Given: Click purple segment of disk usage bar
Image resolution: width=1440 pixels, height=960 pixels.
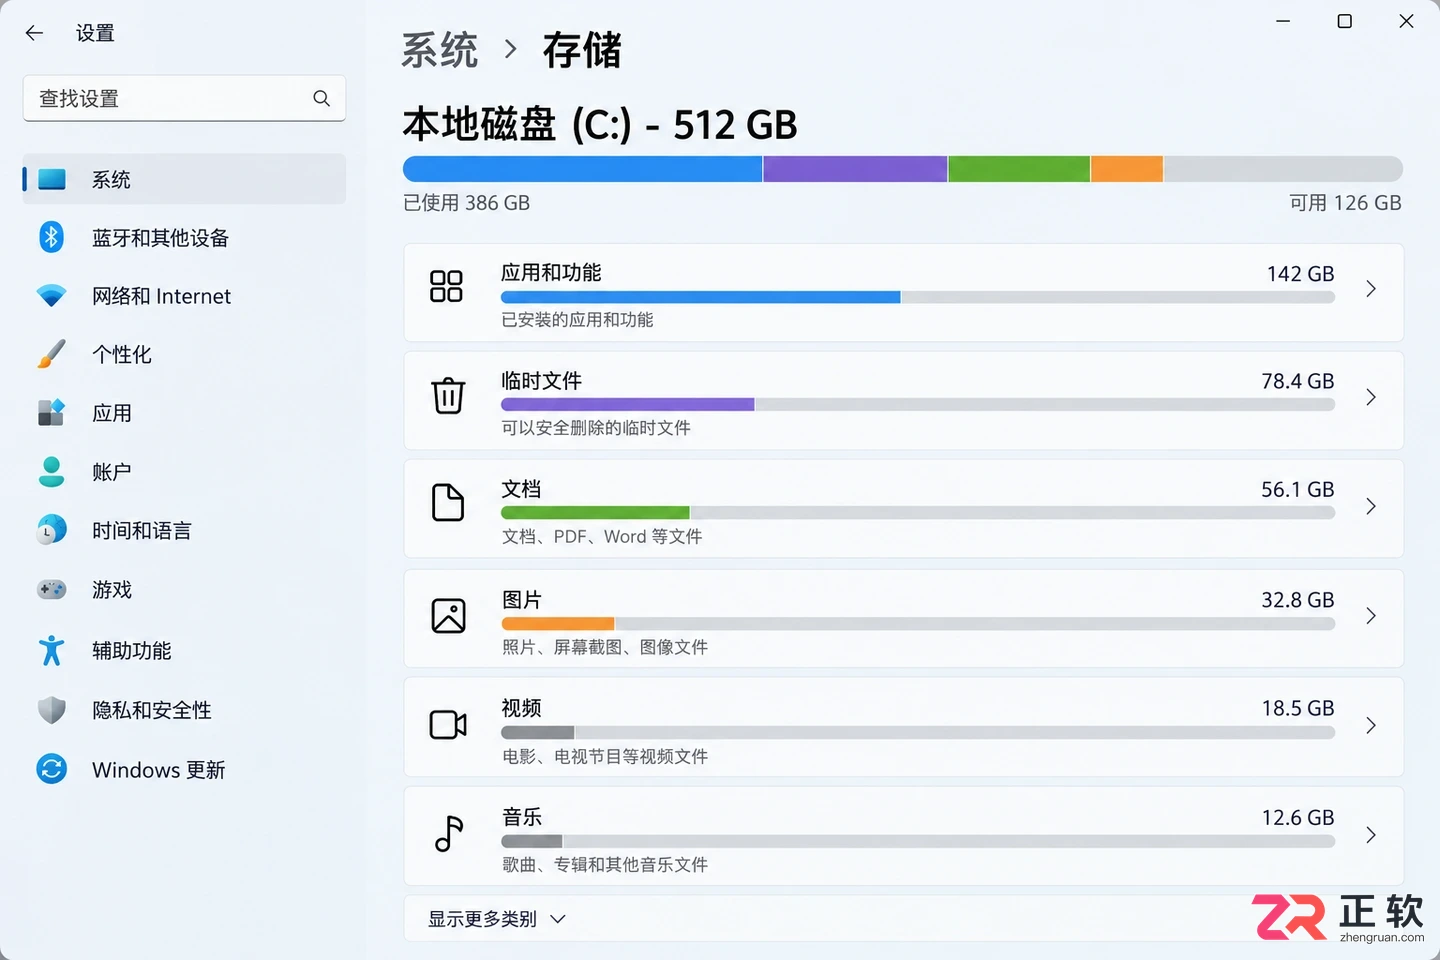Looking at the screenshot, I should click(855, 169).
